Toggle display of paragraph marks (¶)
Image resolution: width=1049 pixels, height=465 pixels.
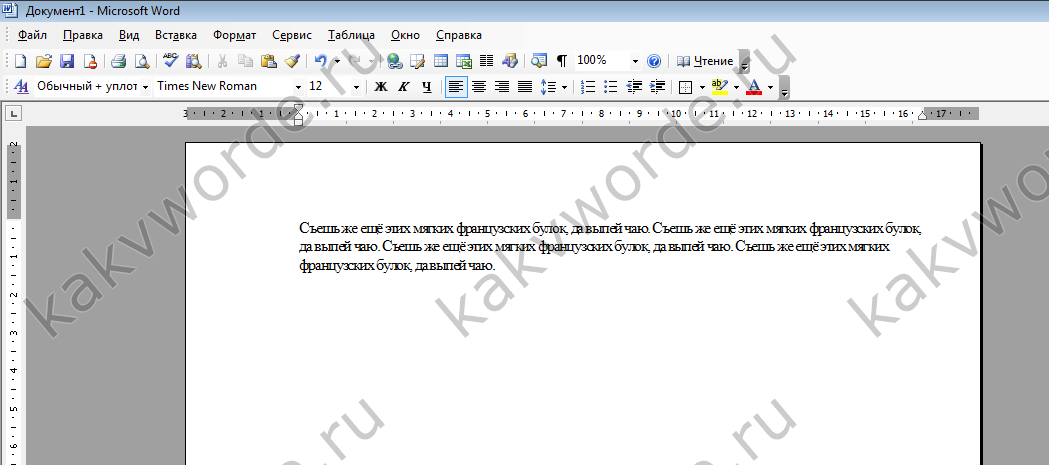(562, 61)
